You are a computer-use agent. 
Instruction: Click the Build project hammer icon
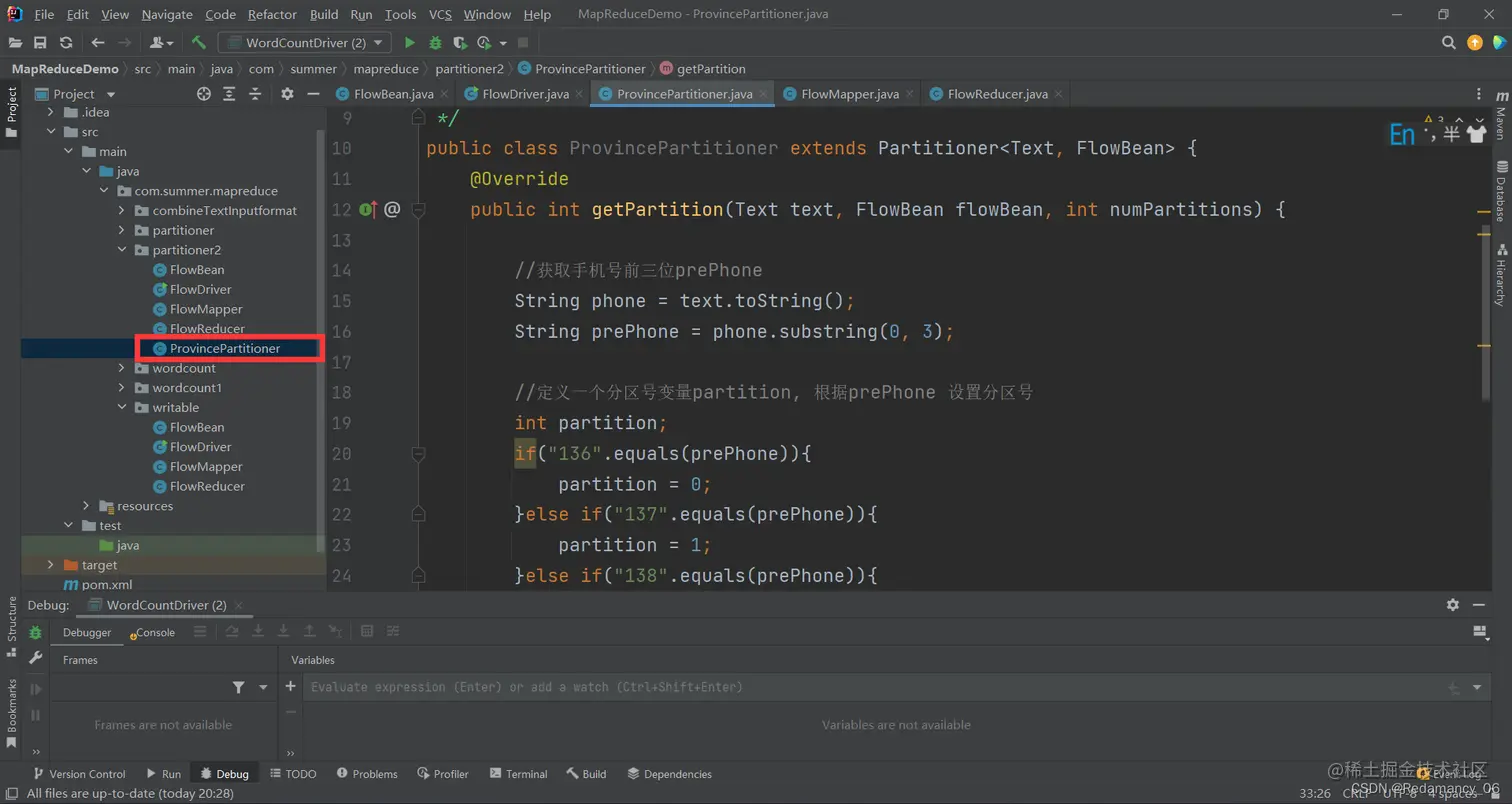[x=199, y=43]
